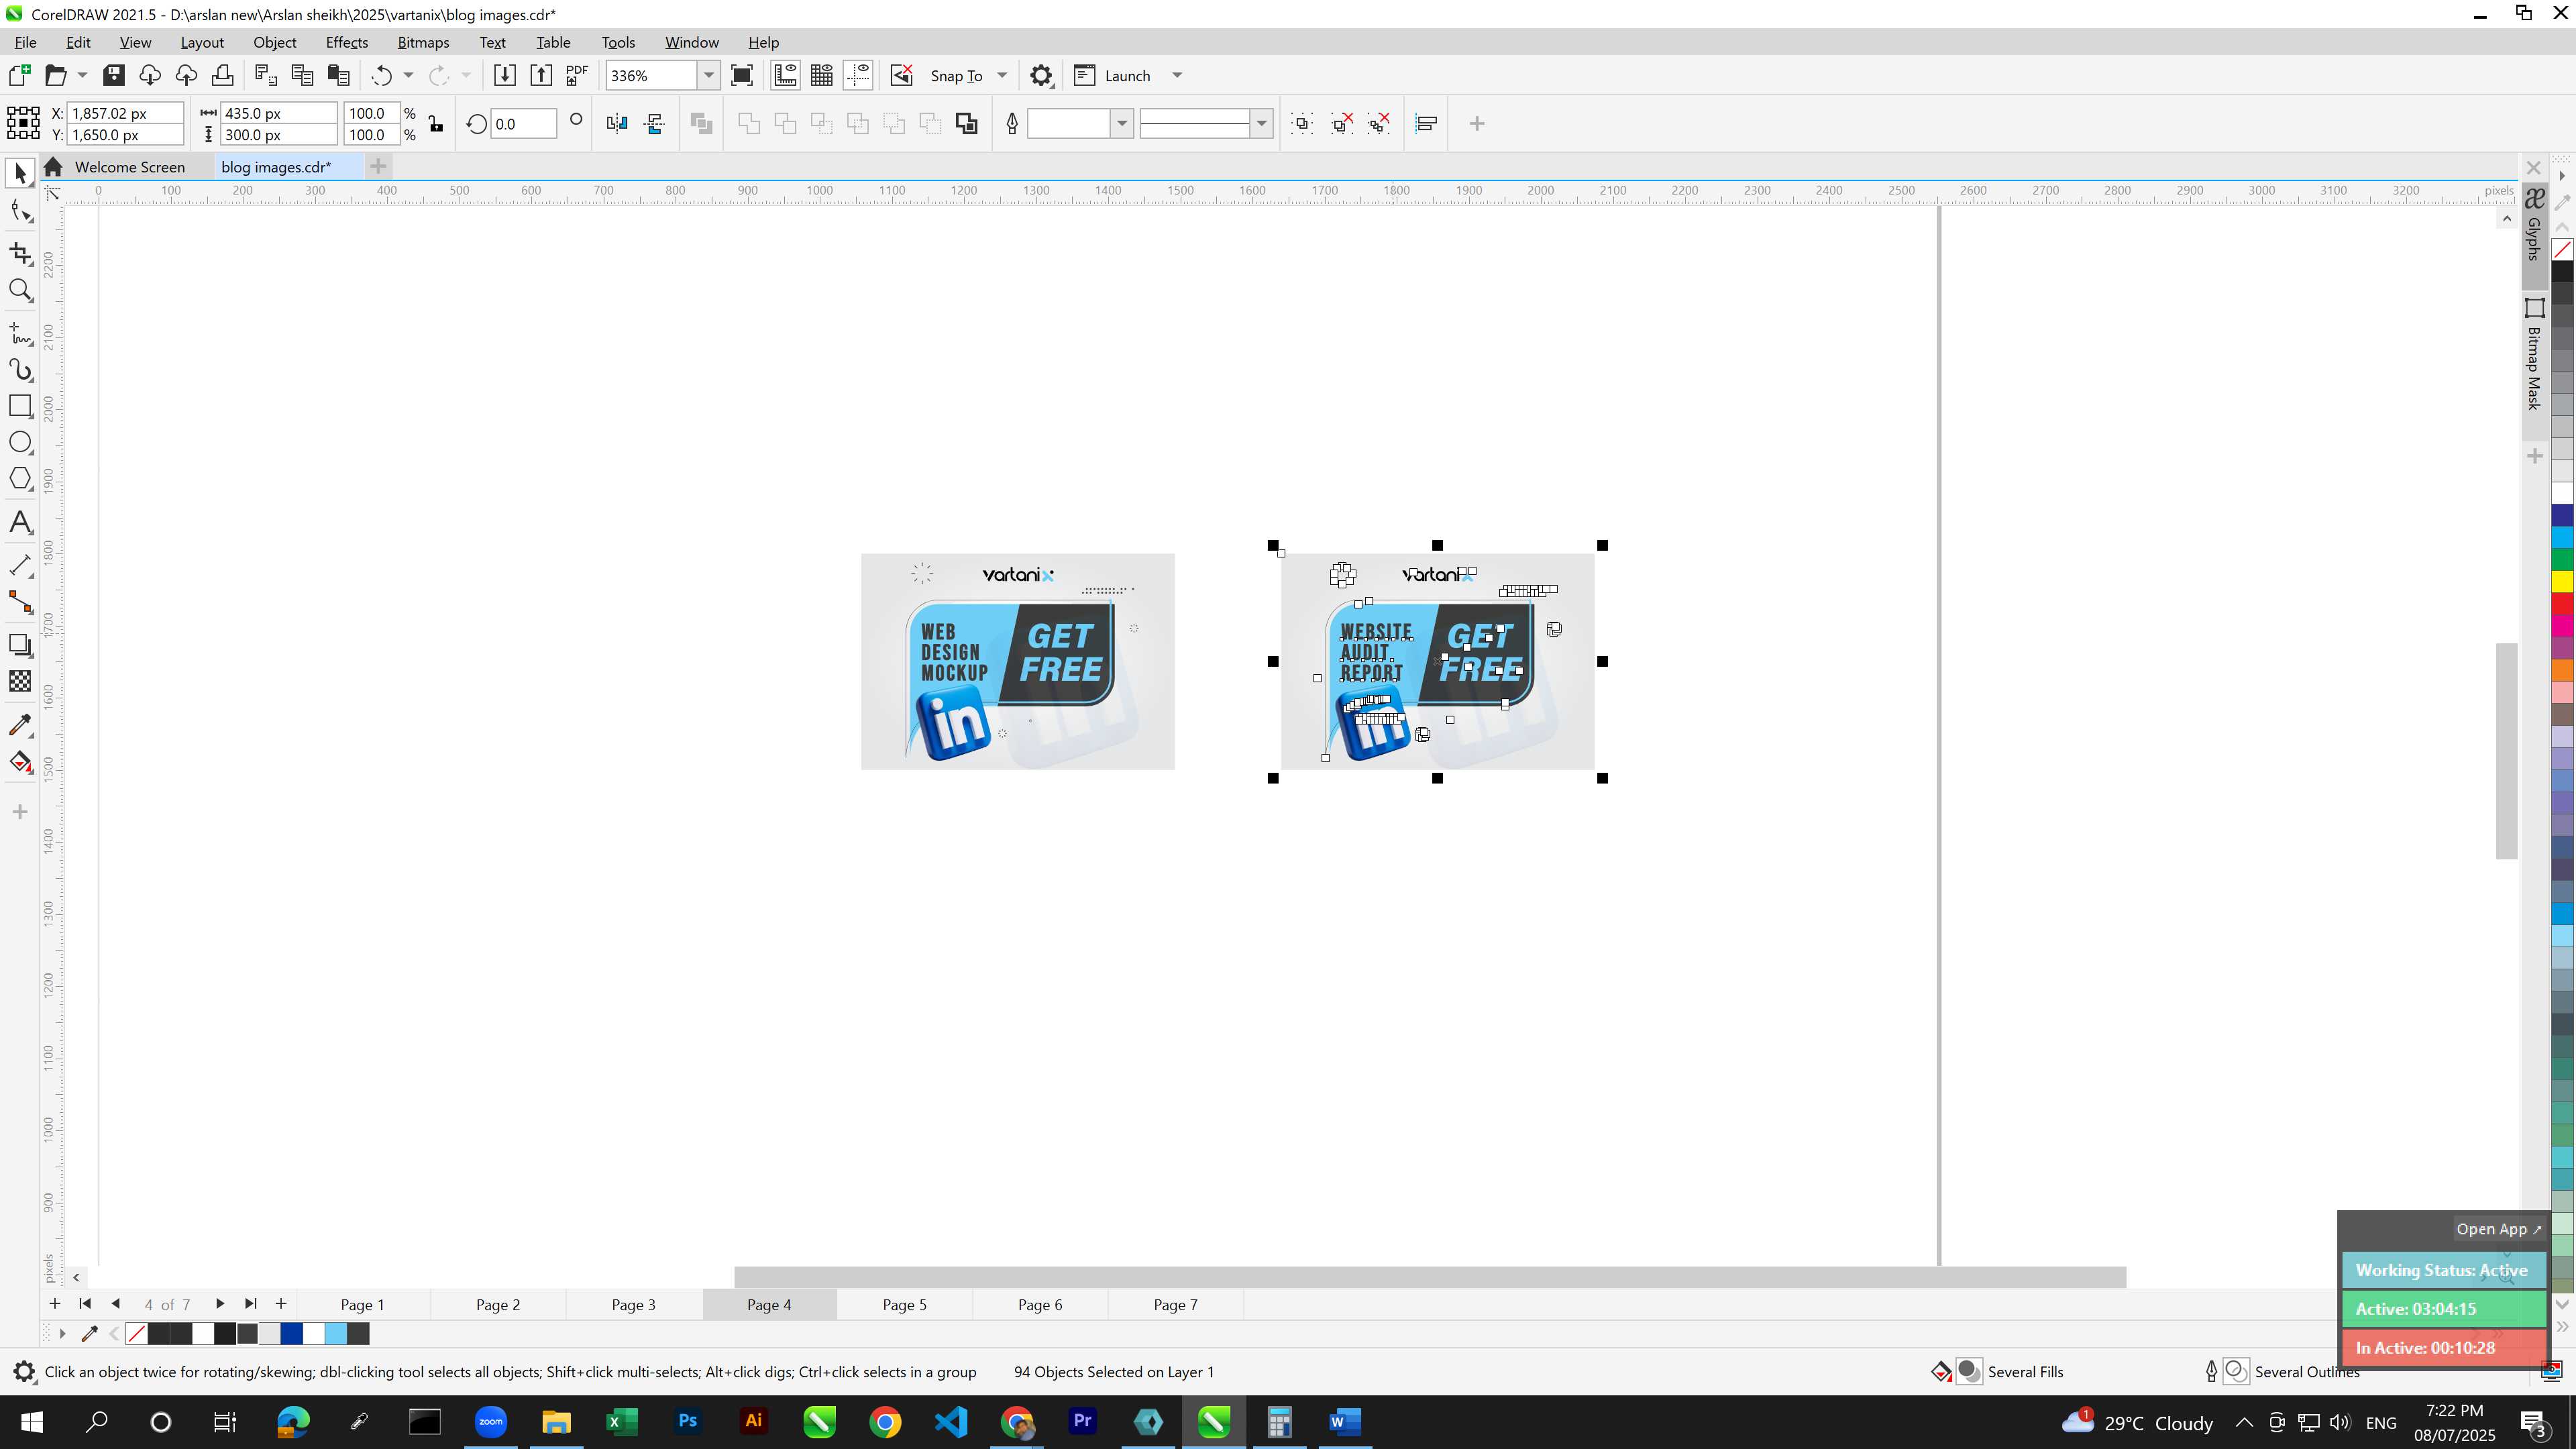The image size is (2576, 1449).
Task: Open the Options gear icon
Action: (x=1041, y=76)
